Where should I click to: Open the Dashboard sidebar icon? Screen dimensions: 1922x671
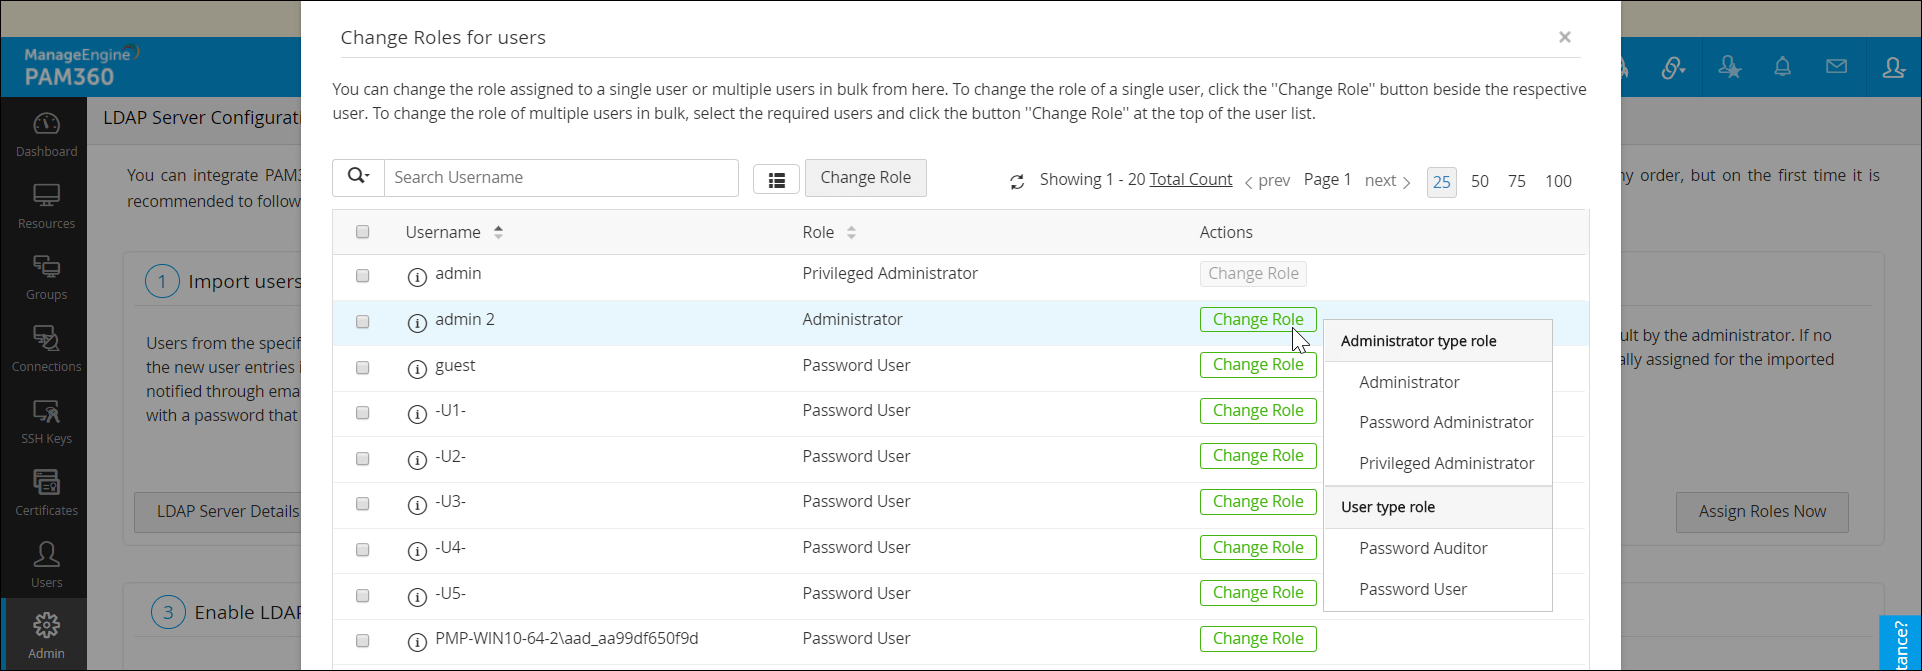[x=46, y=134]
